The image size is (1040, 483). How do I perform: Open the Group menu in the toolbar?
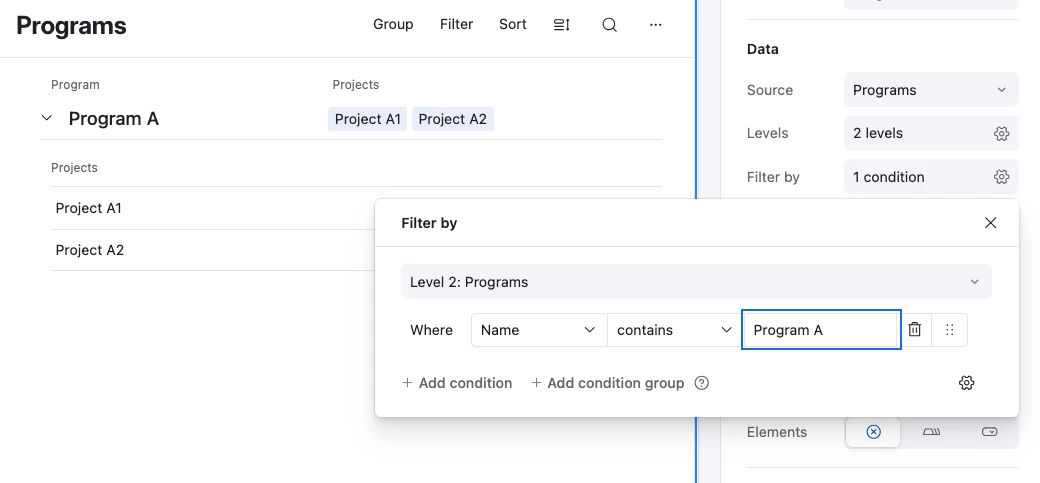[393, 25]
